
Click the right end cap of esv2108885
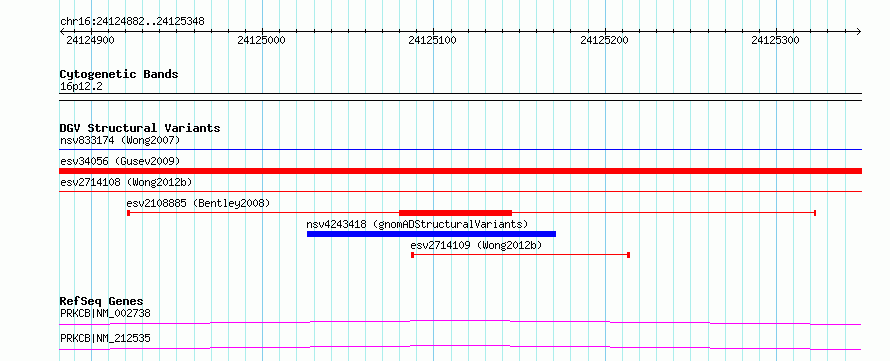(815, 213)
